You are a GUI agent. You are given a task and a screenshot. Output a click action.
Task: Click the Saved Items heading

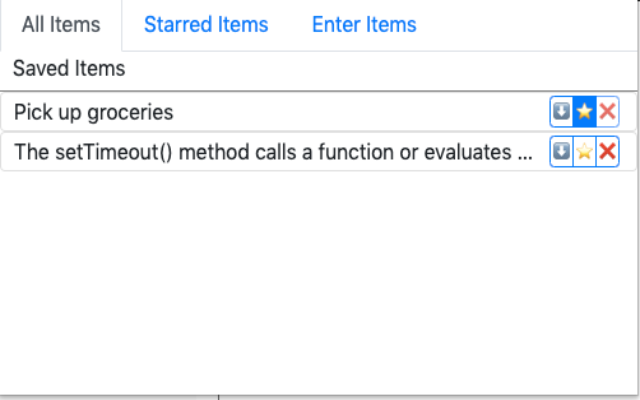pos(69,68)
